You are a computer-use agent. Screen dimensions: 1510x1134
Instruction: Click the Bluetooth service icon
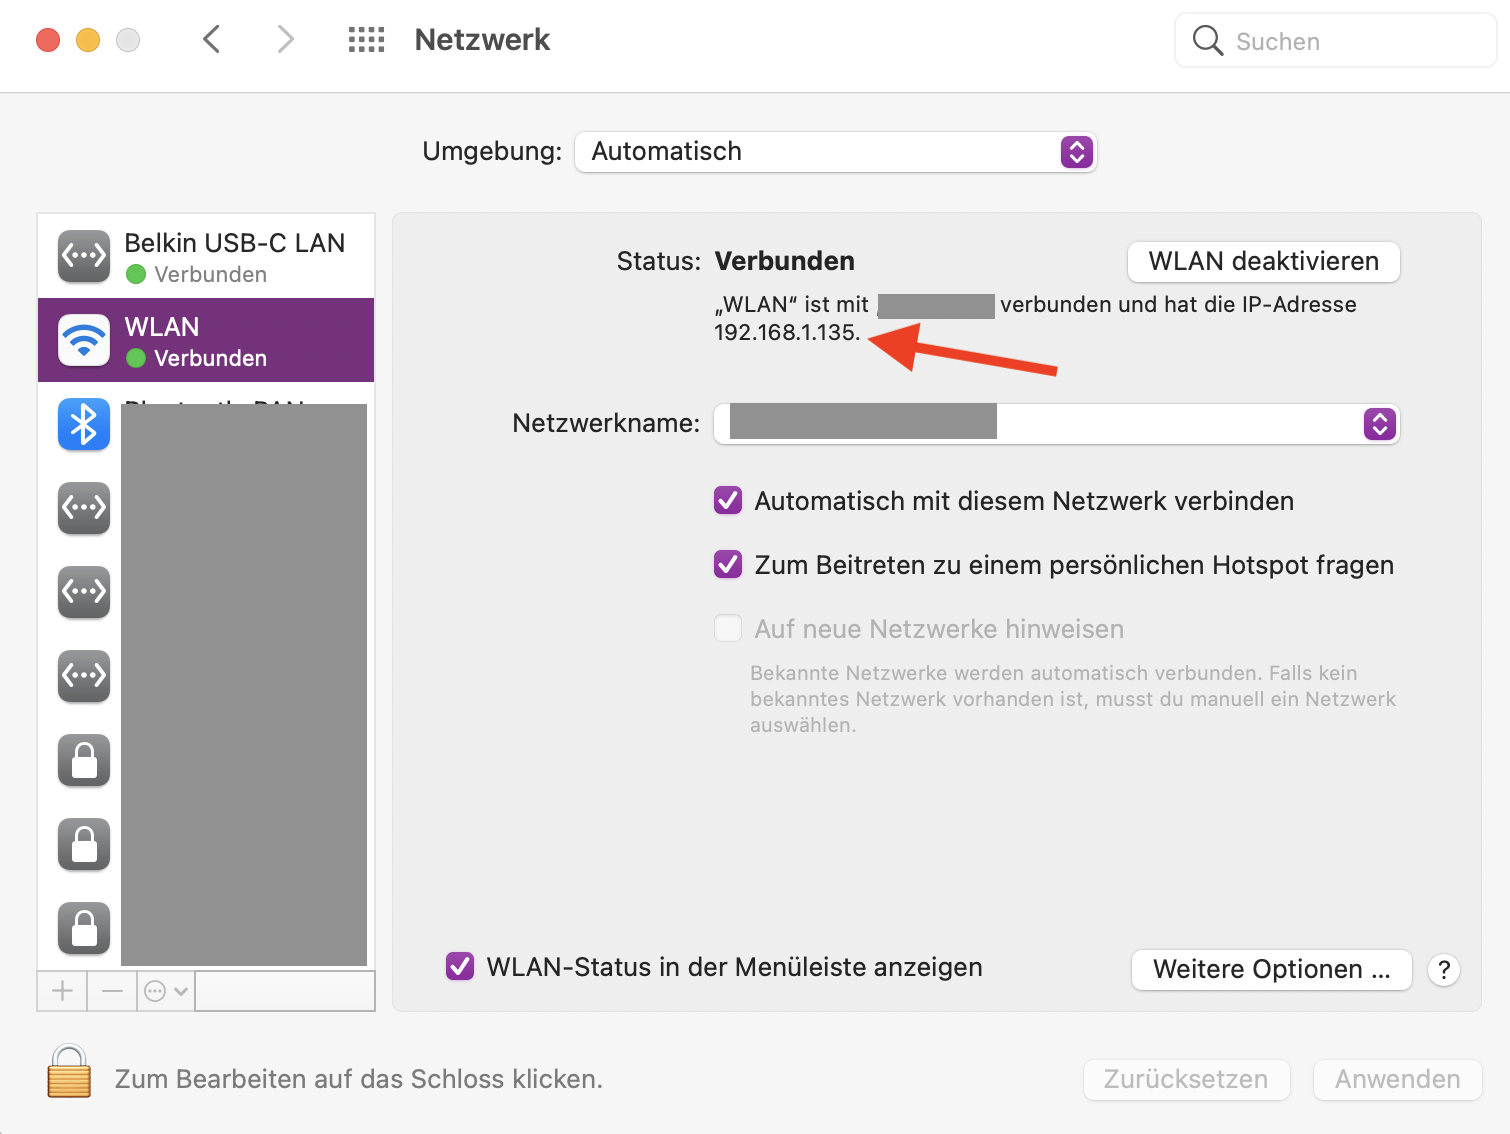pyautogui.click(x=84, y=424)
